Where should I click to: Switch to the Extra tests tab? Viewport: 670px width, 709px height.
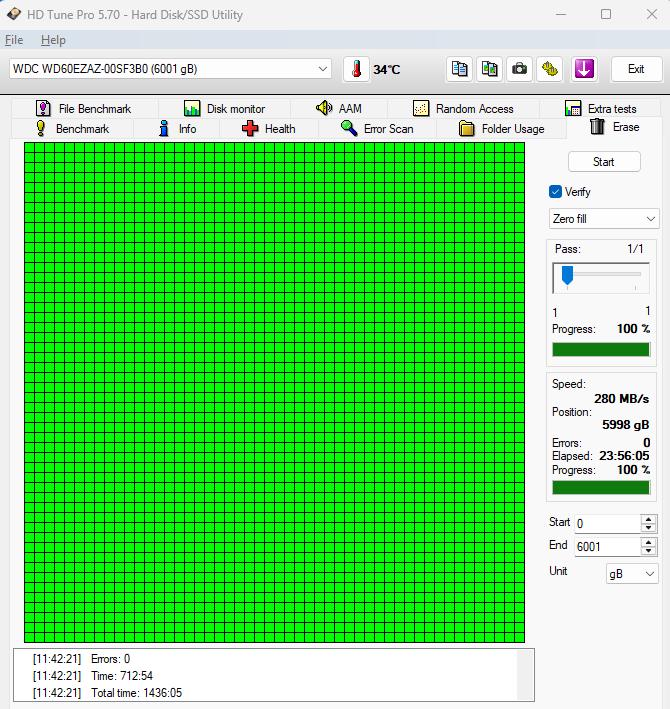(x=600, y=109)
